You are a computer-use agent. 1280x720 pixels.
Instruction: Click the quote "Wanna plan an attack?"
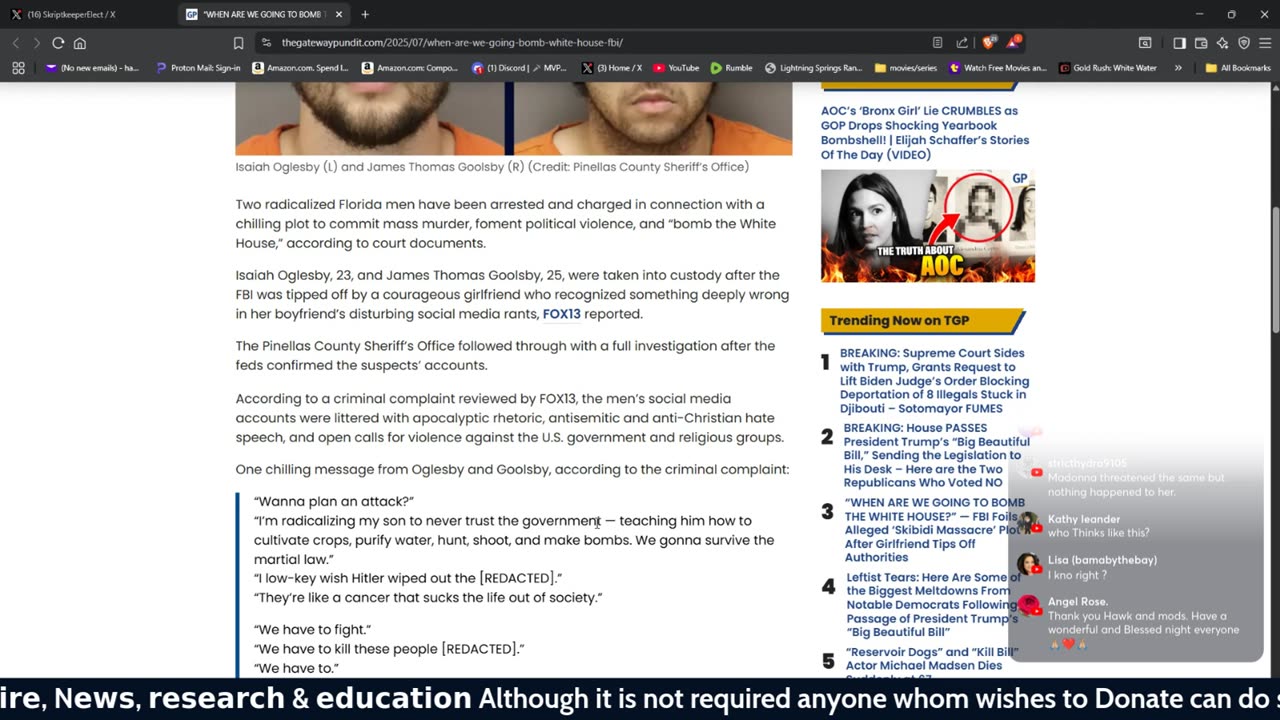(x=334, y=501)
